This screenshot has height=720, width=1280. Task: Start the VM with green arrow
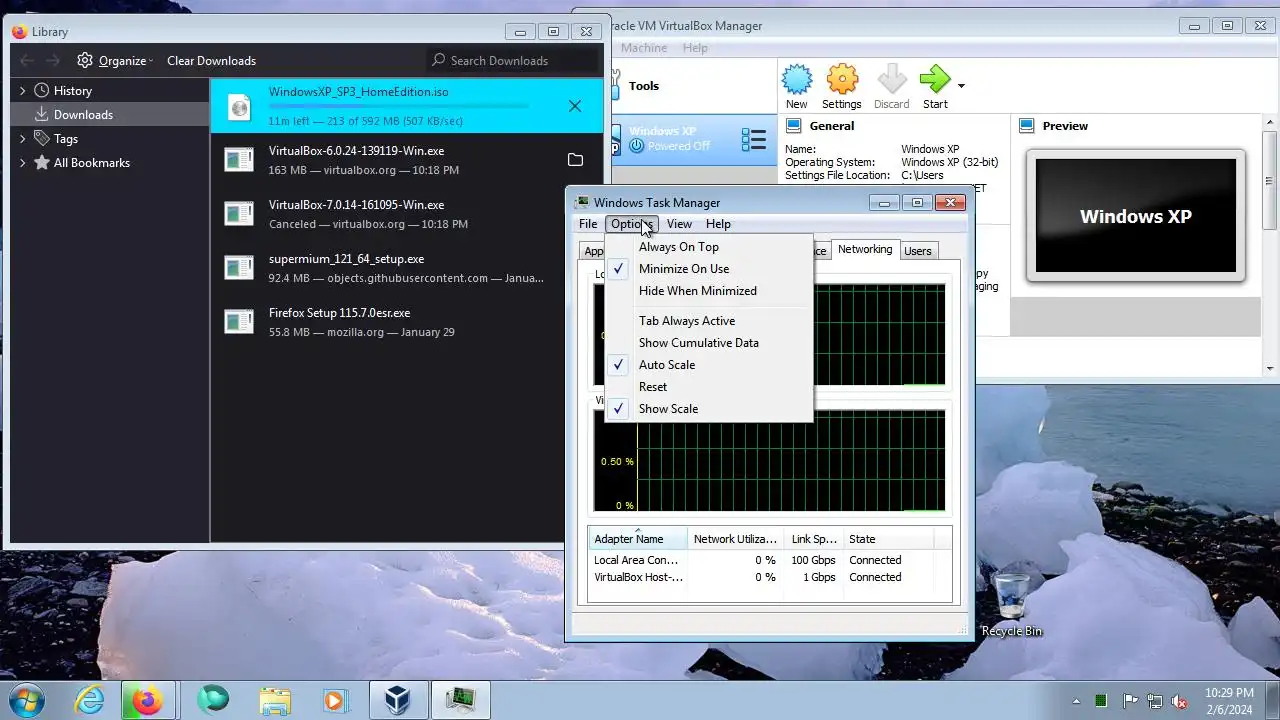click(x=935, y=86)
